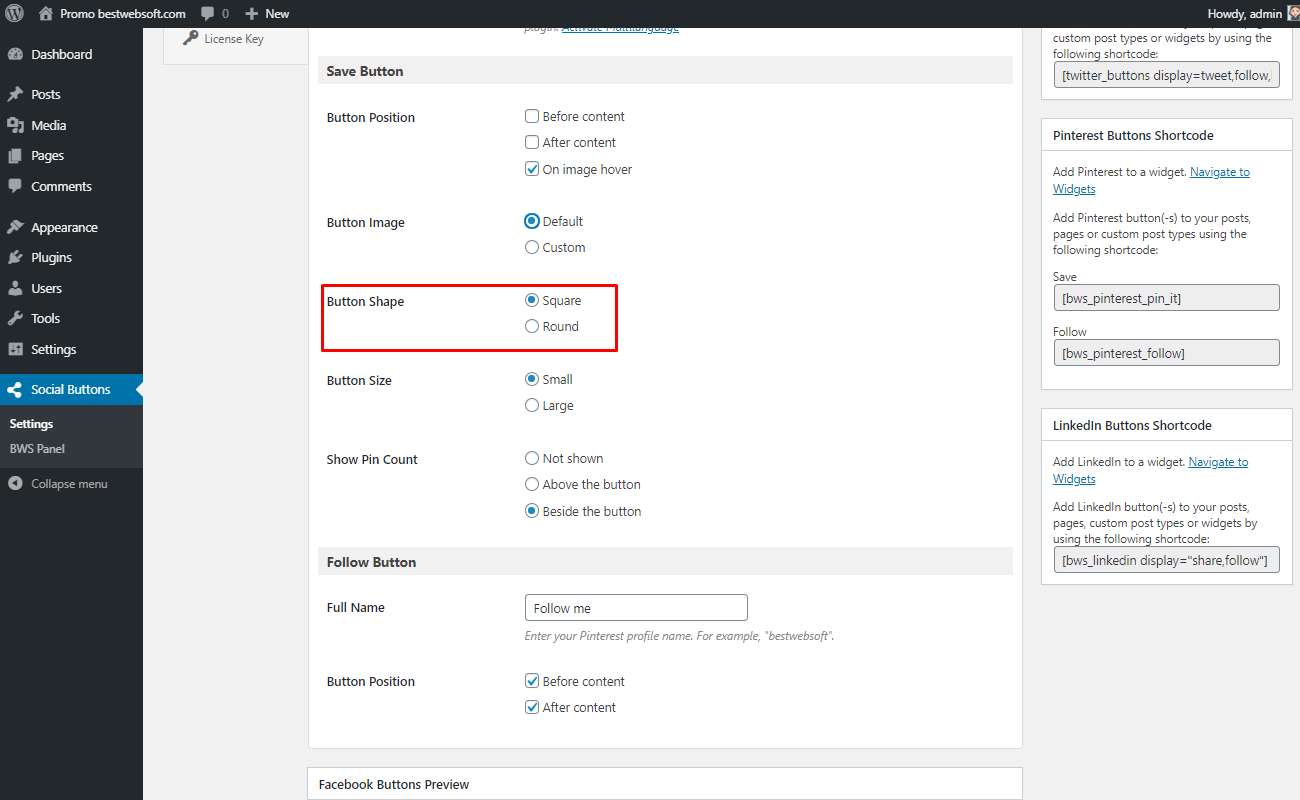The height and width of the screenshot is (800, 1300).
Task: Click the bws_pinterest_pin_it shortcode field
Action: [1166, 298]
